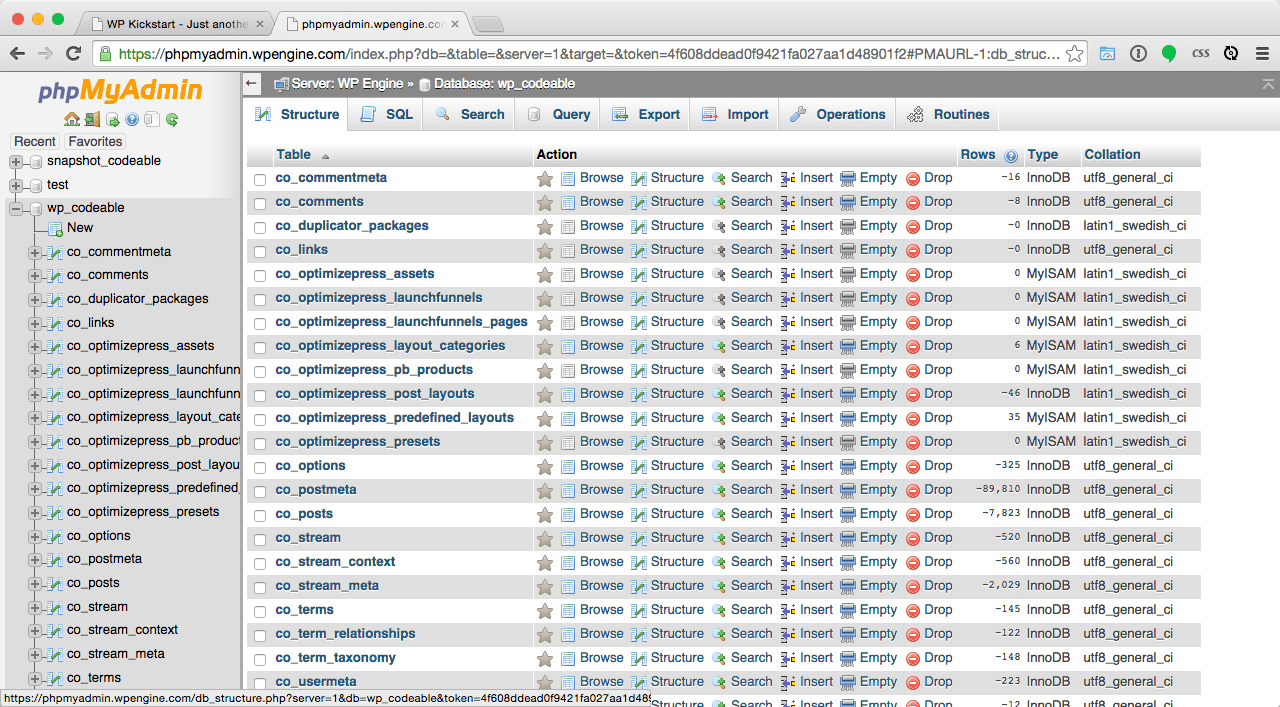This screenshot has width=1280, height=707.
Task: Expand co_posts node in sidebar tree
Action: [x=35, y=583]
